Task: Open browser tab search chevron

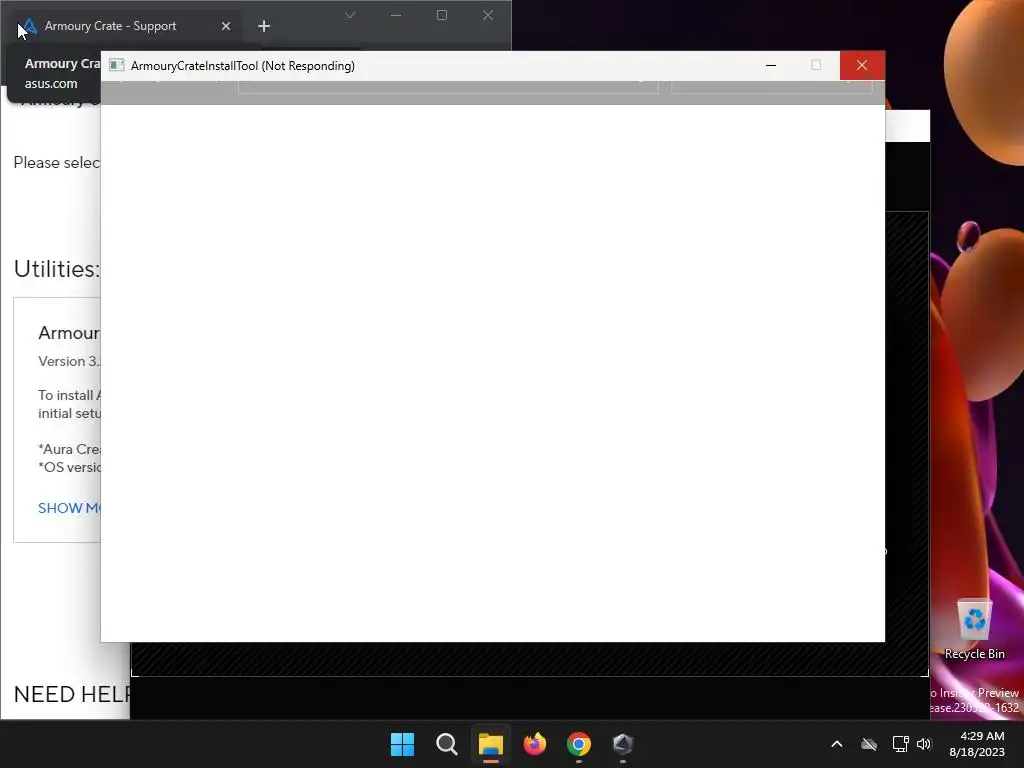Action: point(350,15)
